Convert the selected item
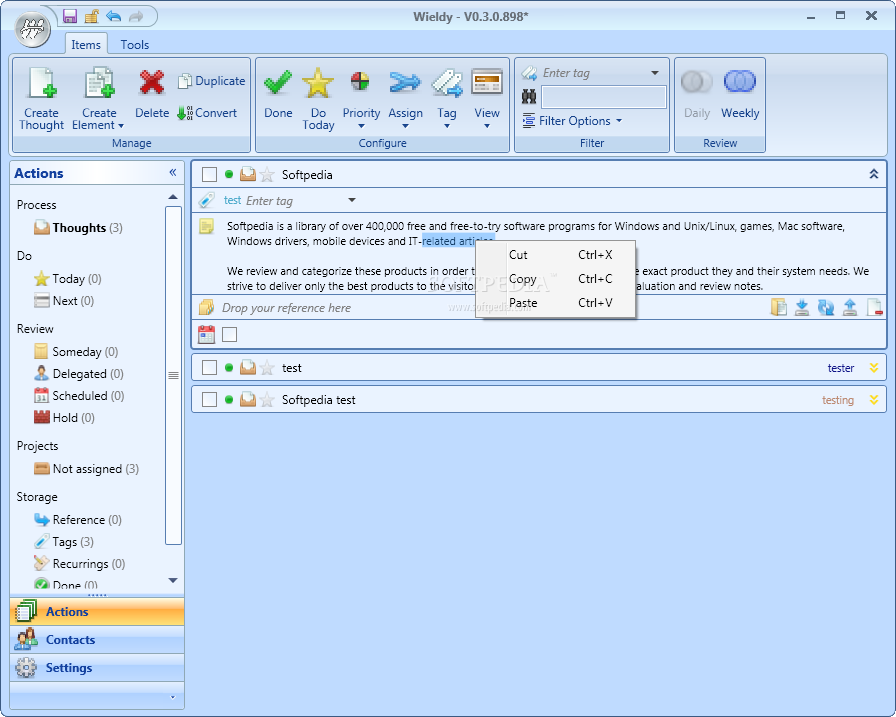The height and width of the screenshot is (717, 896). (x=207, y=113)
